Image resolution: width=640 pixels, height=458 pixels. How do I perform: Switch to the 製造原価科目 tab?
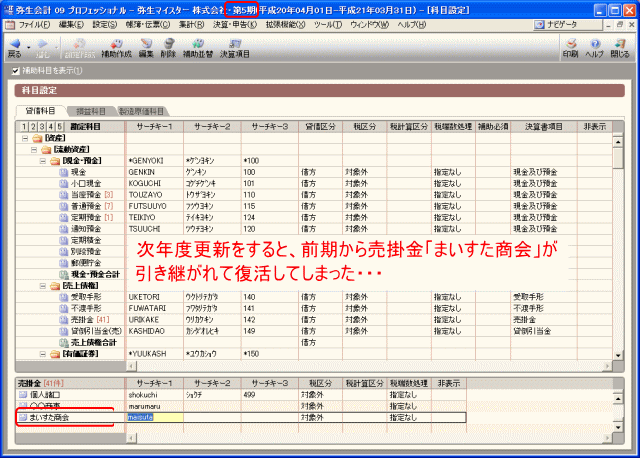(x=141, y=111)
